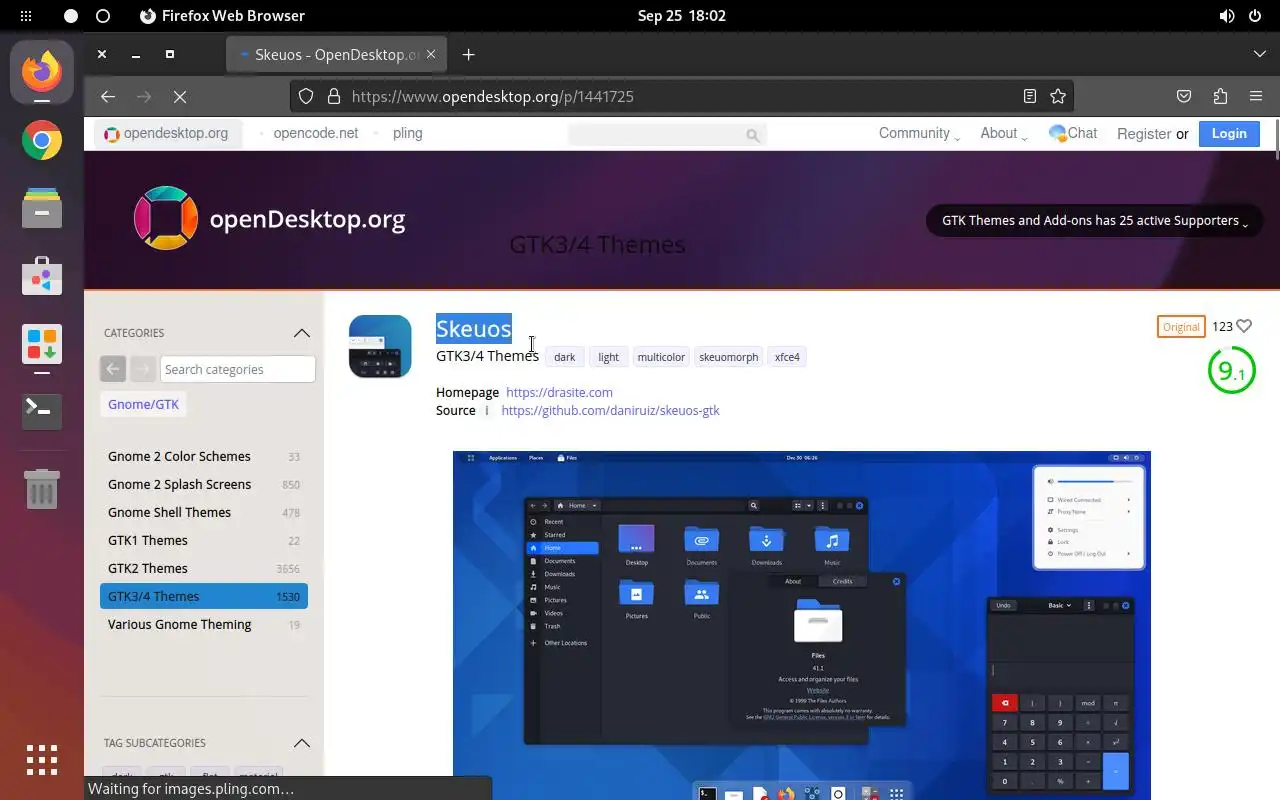Image resolution: width=1280 pixels, height=800 pixels.
Task: Open the GitHub skeuos-gtk source link
Action: tap(610, 410)
